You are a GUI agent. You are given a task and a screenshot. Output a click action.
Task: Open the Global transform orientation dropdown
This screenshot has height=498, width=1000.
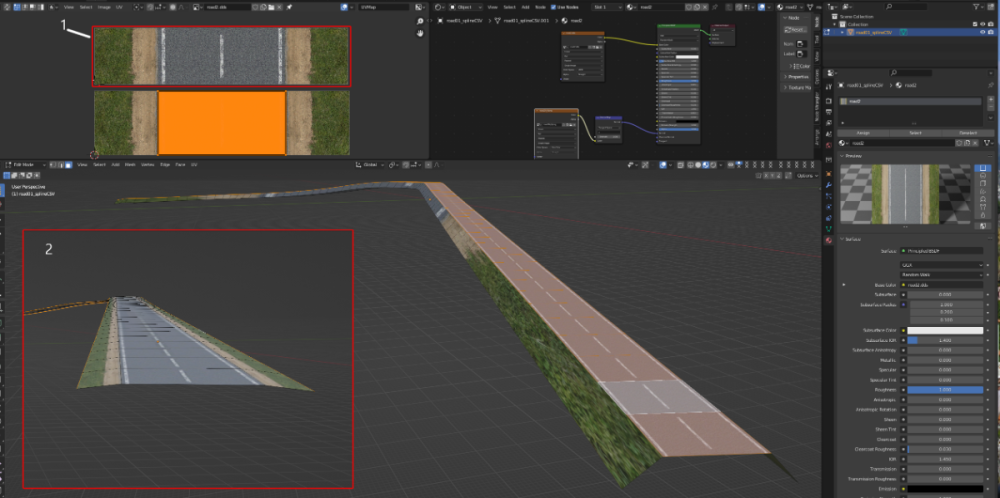click(371, 164)
